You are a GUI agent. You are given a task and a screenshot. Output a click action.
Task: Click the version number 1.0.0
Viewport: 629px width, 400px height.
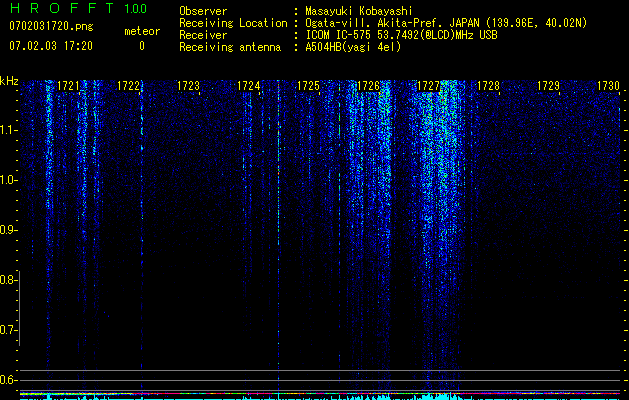click(136, 8)
